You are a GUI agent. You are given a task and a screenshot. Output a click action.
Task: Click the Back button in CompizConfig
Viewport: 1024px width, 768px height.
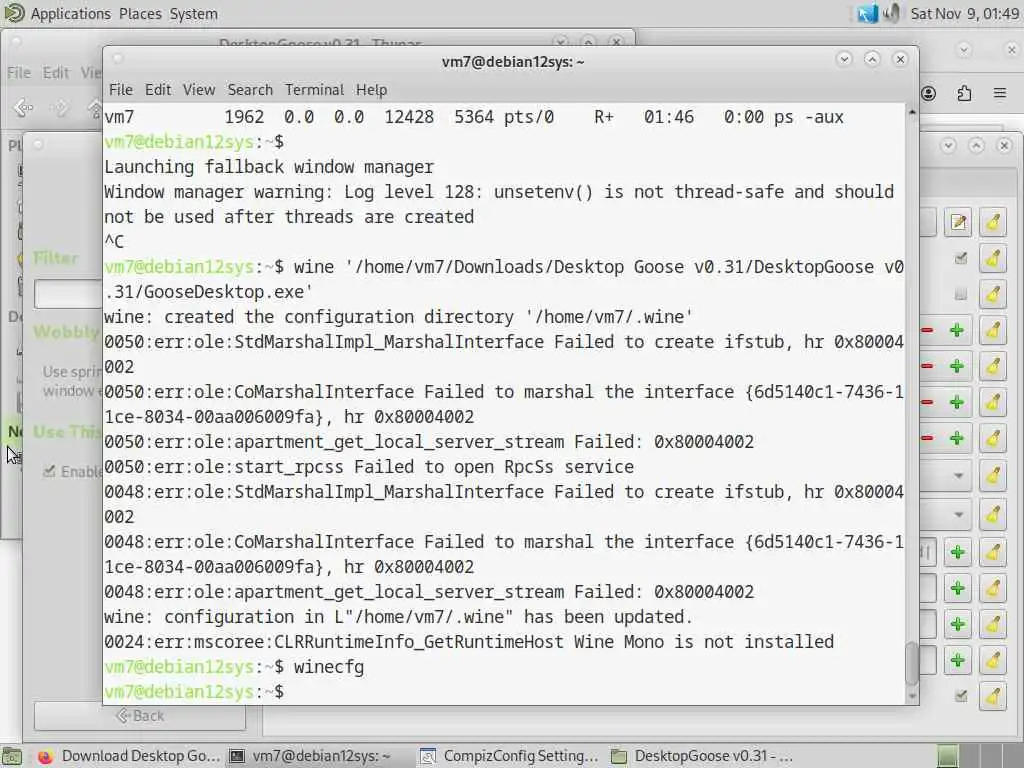140,716
